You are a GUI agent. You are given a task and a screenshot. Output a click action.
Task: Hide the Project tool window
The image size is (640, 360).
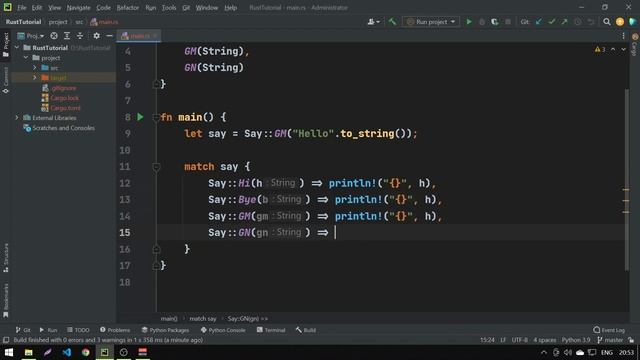click(109, 36)
